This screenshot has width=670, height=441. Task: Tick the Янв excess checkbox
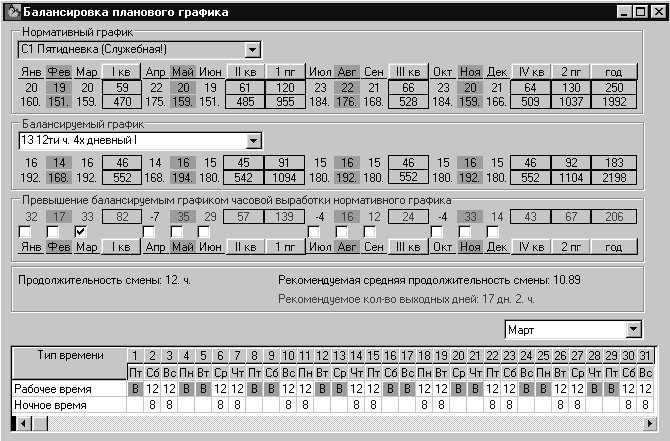25,232
